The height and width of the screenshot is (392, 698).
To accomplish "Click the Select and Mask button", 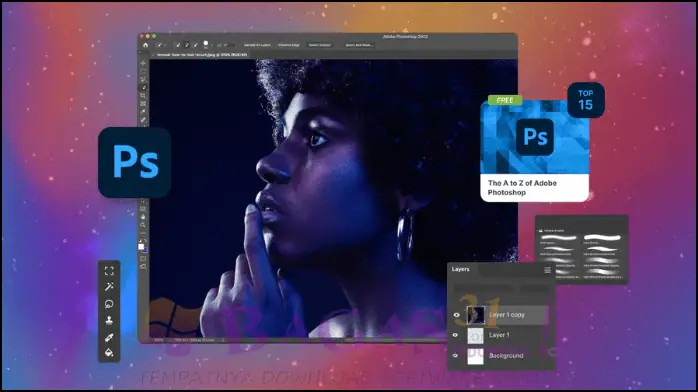I will 359,45.
